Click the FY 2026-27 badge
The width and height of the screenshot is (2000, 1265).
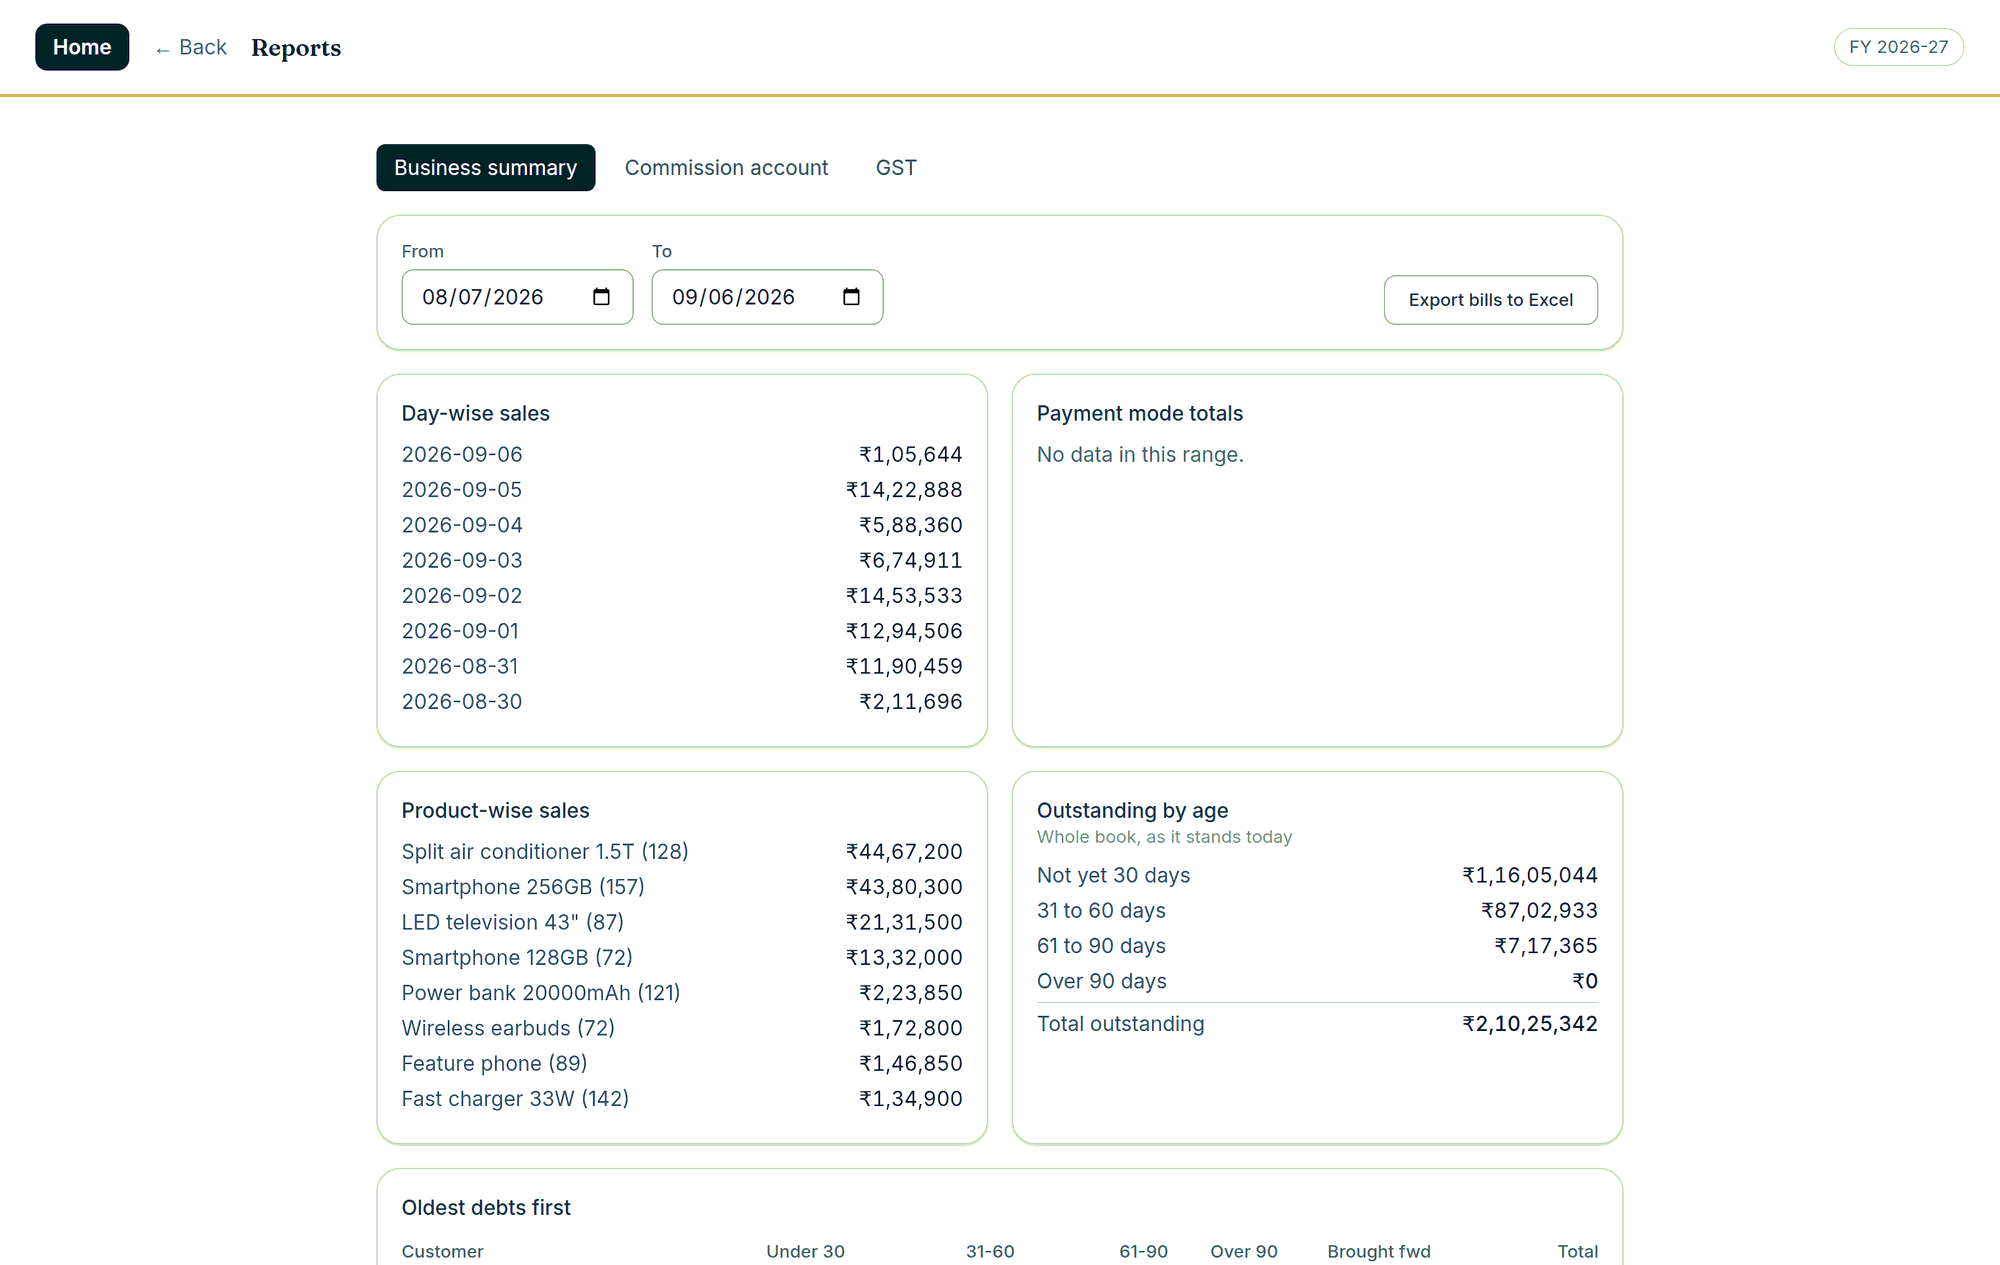pyautogui.click(x=1899, y=47)
